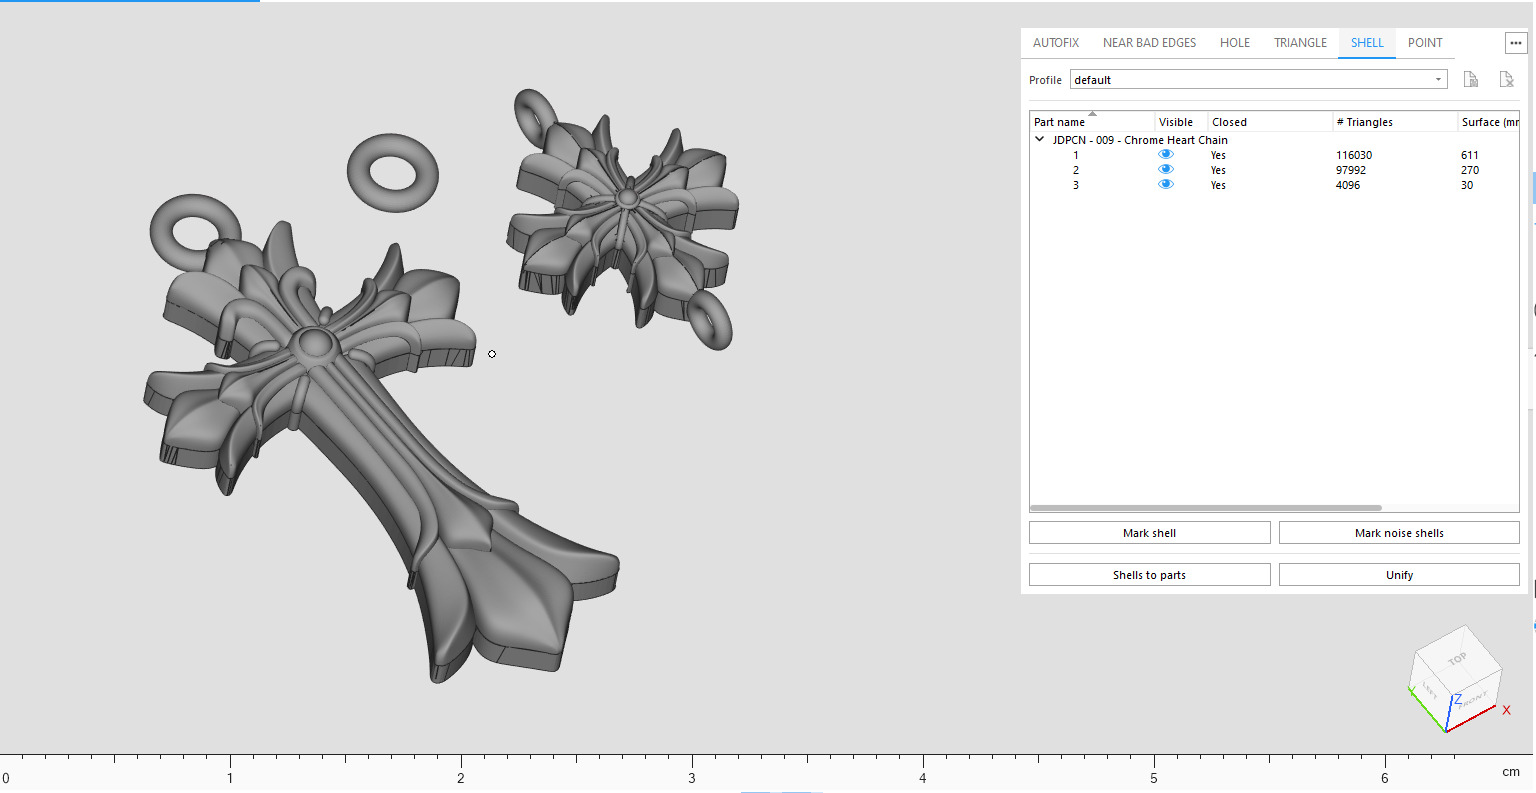Click the Shells to parts button

pos(1149,575)
